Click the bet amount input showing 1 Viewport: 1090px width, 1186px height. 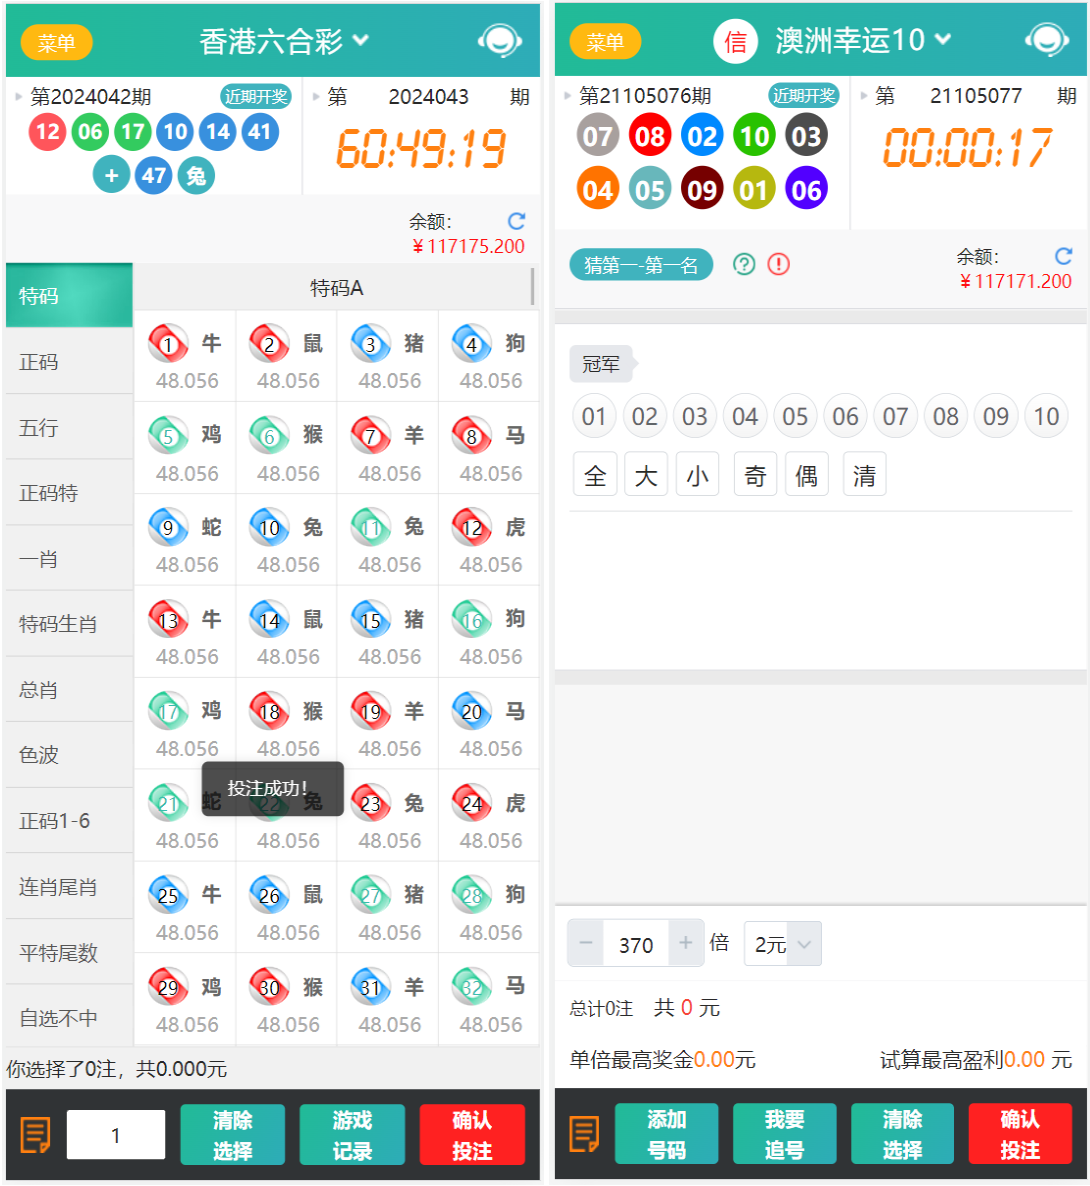click(116, 1135)
